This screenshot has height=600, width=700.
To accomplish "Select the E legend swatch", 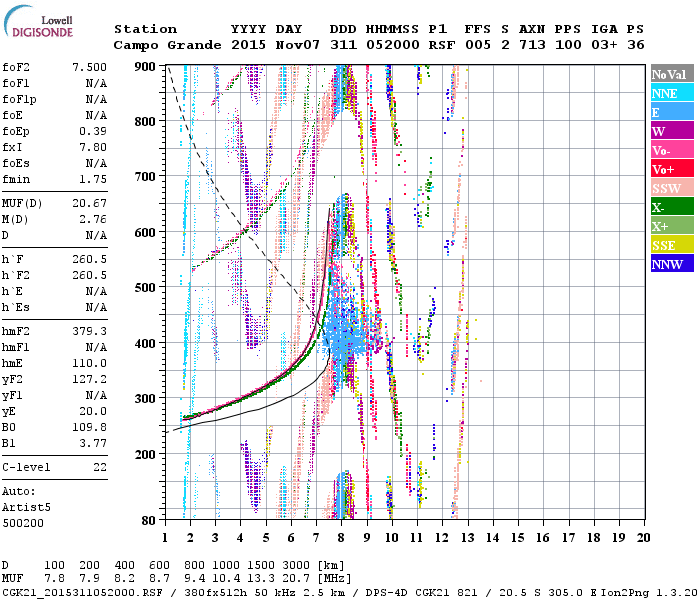I will click(x=672, y=112).
